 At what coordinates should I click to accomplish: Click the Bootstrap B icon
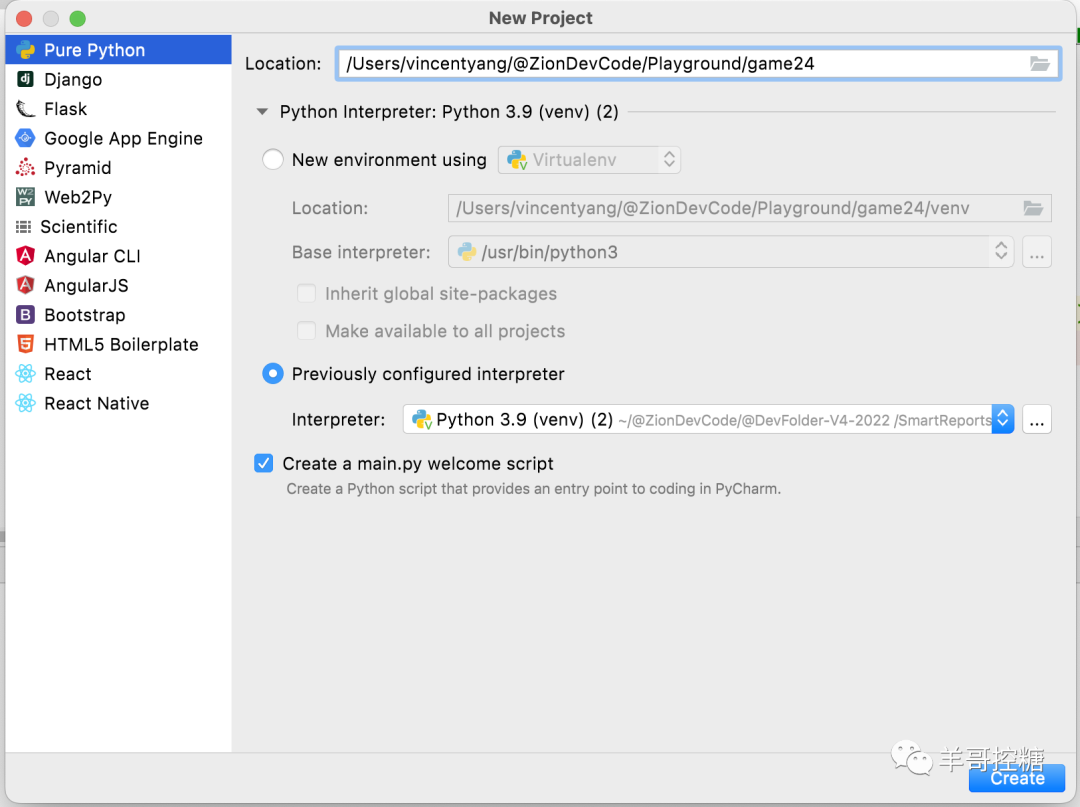coord(25,315)
